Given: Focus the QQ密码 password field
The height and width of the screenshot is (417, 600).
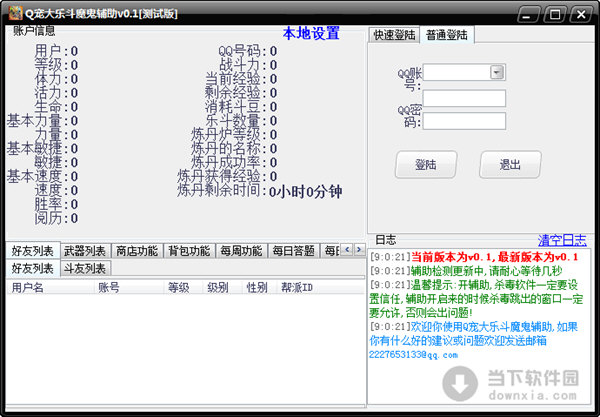Looking at the screenshot, I should coord(464,121).
